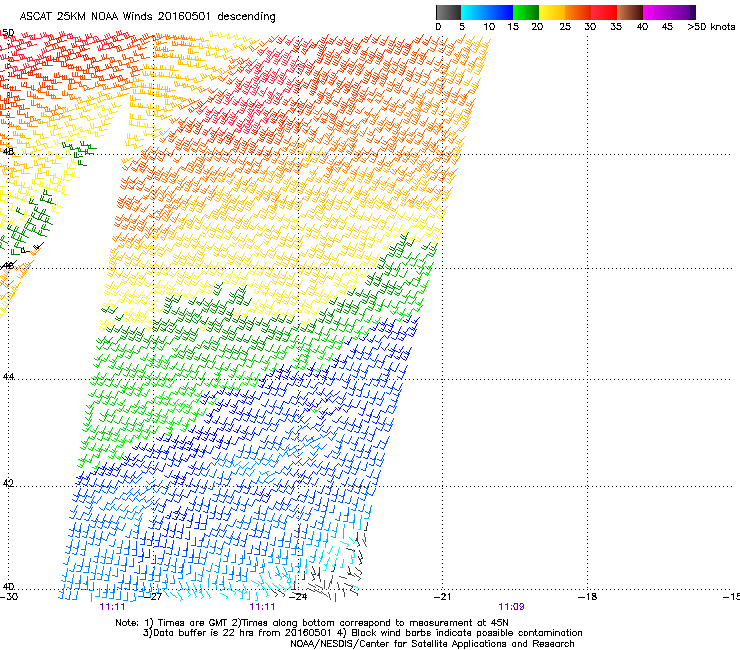The height and width of the screenshot is (650, 740).
Task: Click the orange 25-30 knots legend segment
Action: tap(578, 12)
